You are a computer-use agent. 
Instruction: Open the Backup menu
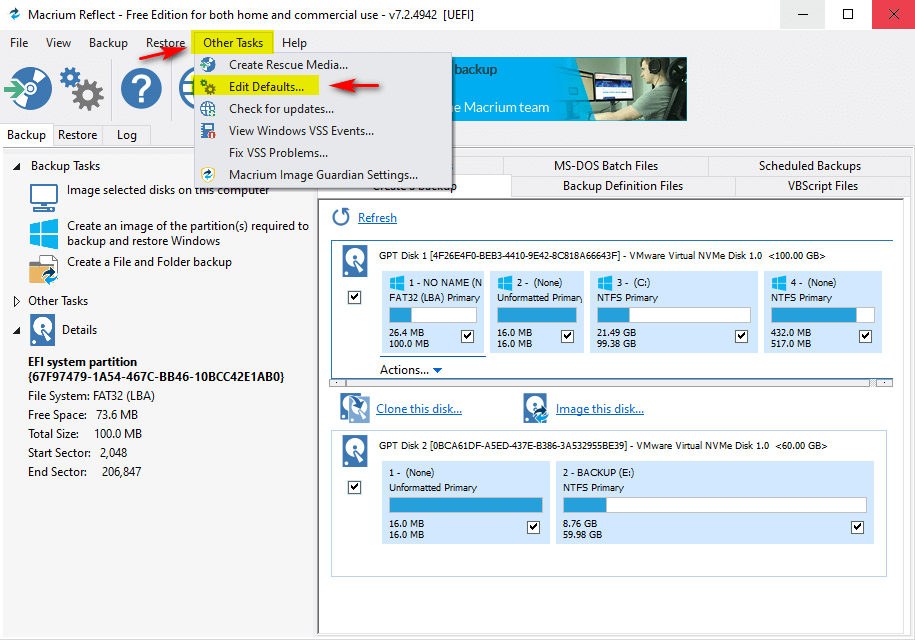click(108, 43)
